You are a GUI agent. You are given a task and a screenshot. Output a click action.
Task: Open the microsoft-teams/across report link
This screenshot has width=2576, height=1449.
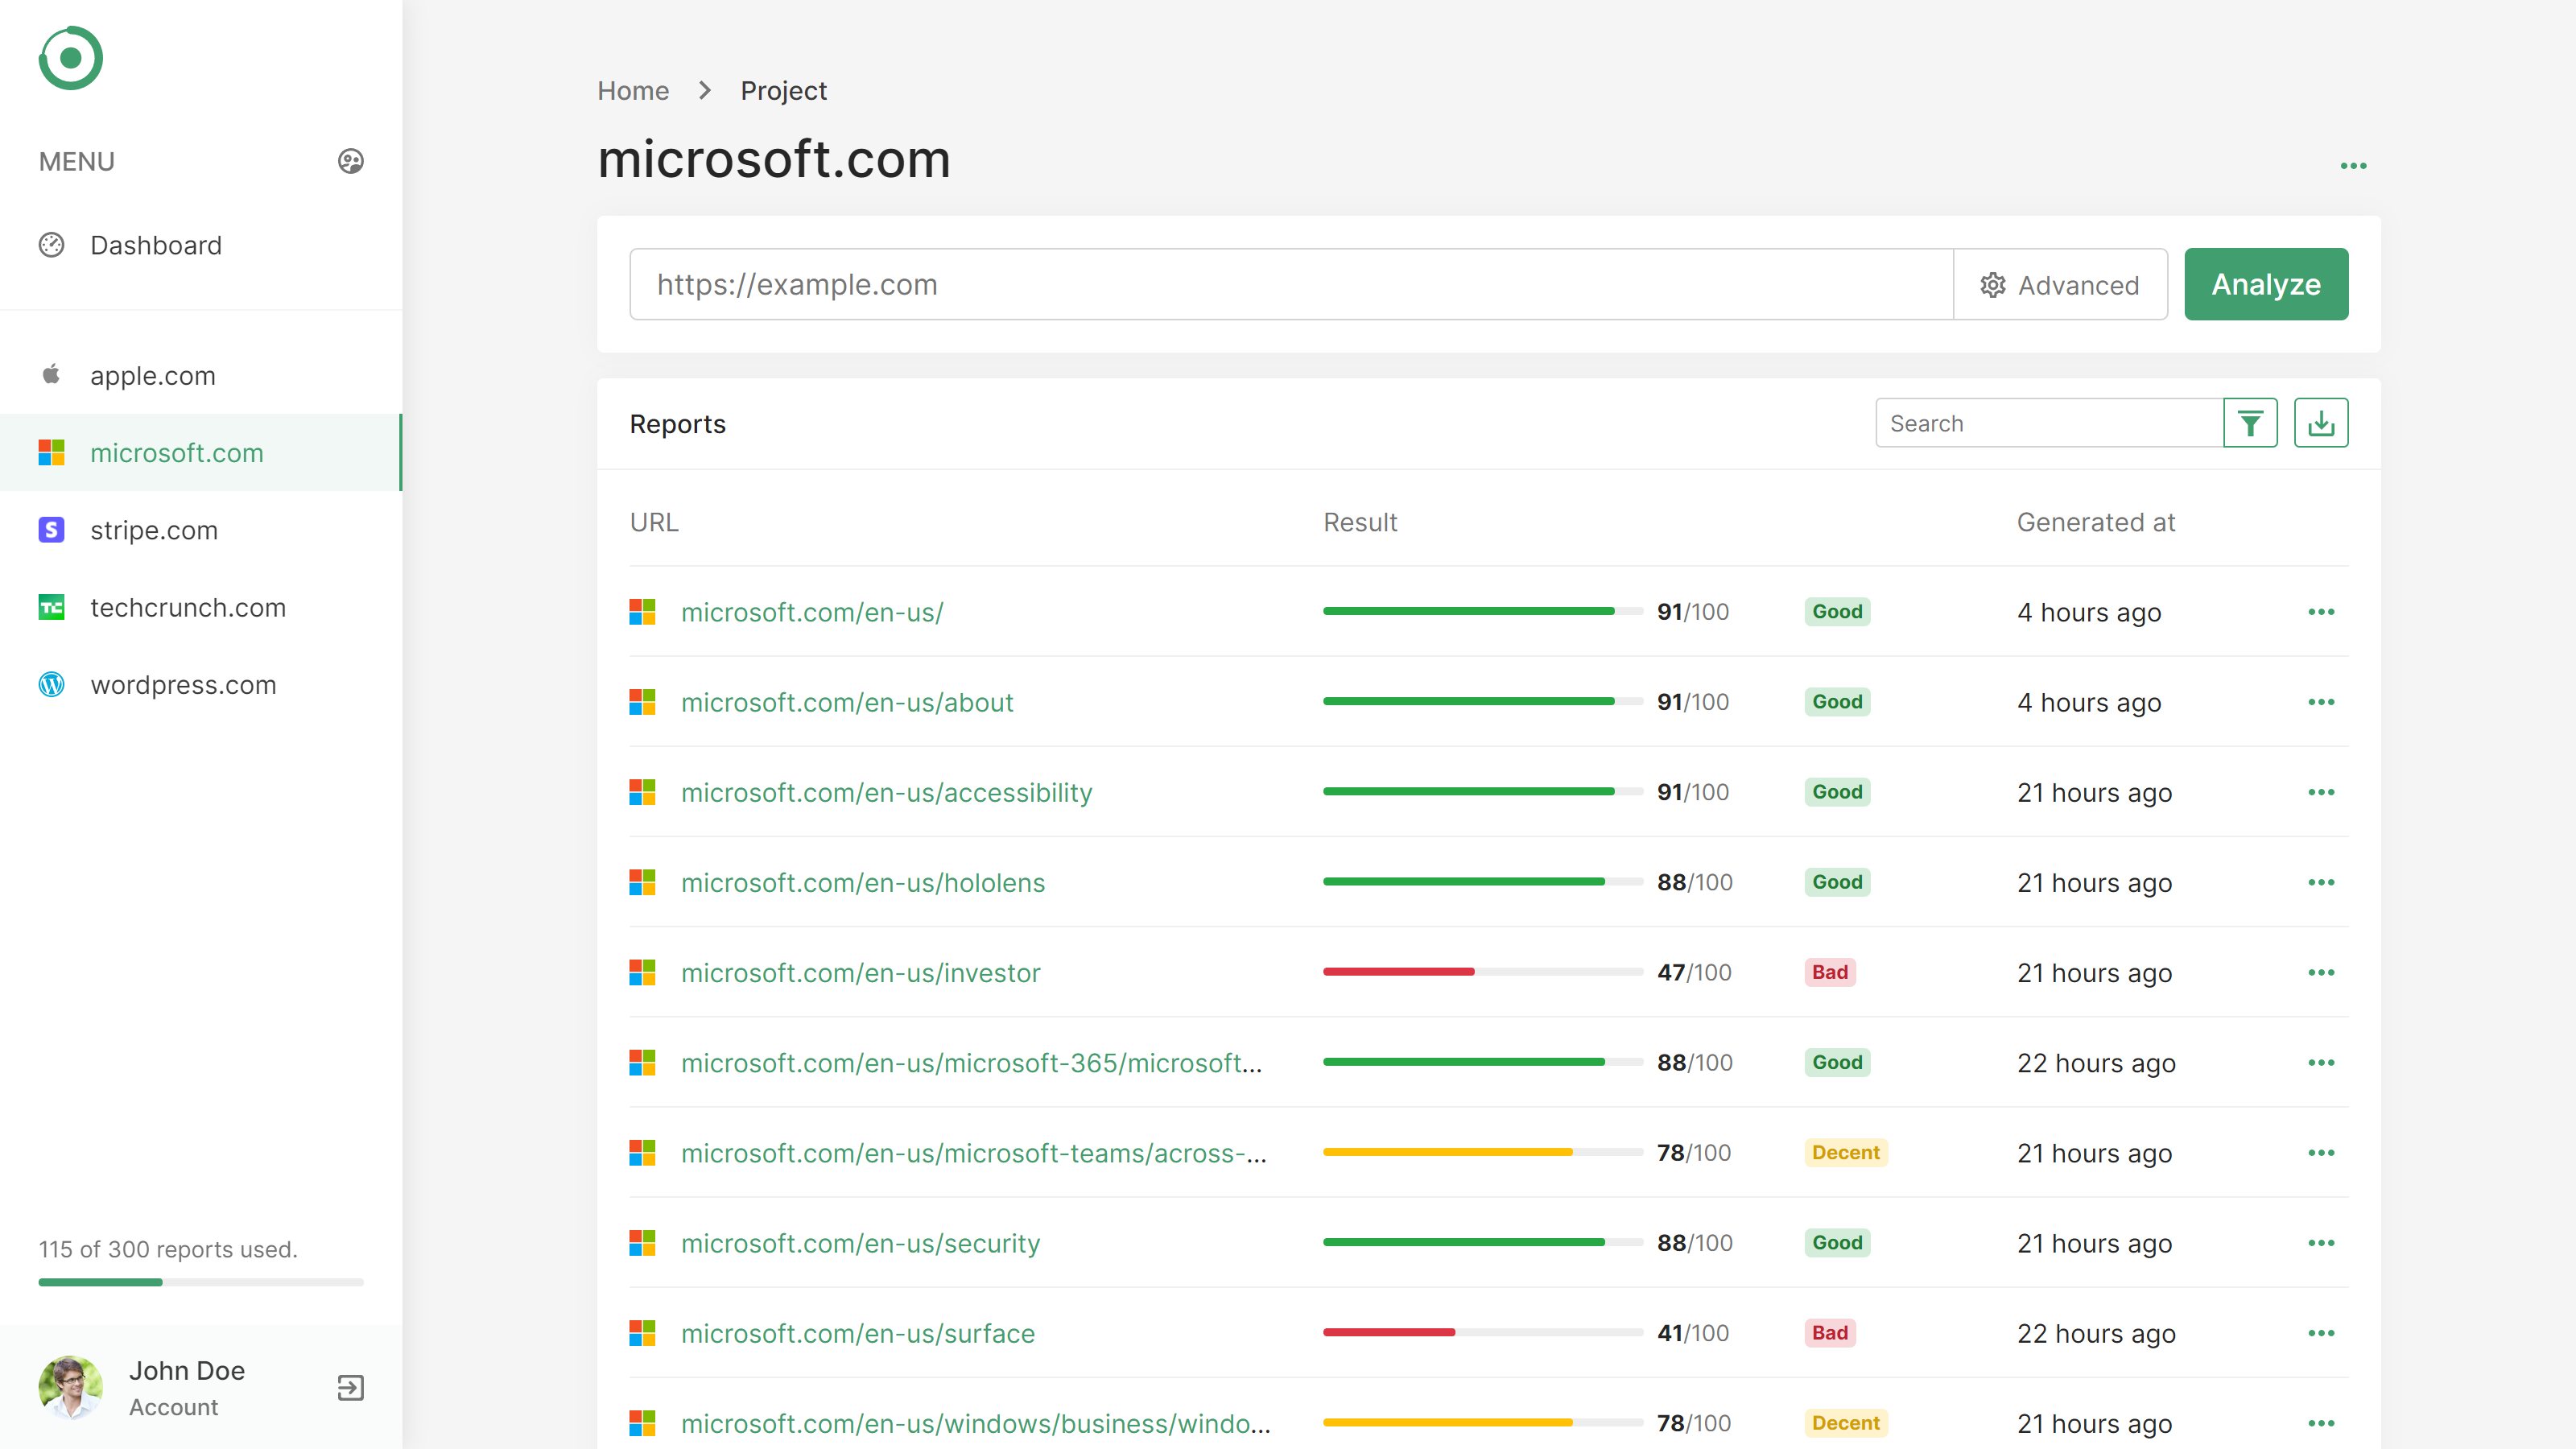pyautogui.click(x=974, y=1153)
